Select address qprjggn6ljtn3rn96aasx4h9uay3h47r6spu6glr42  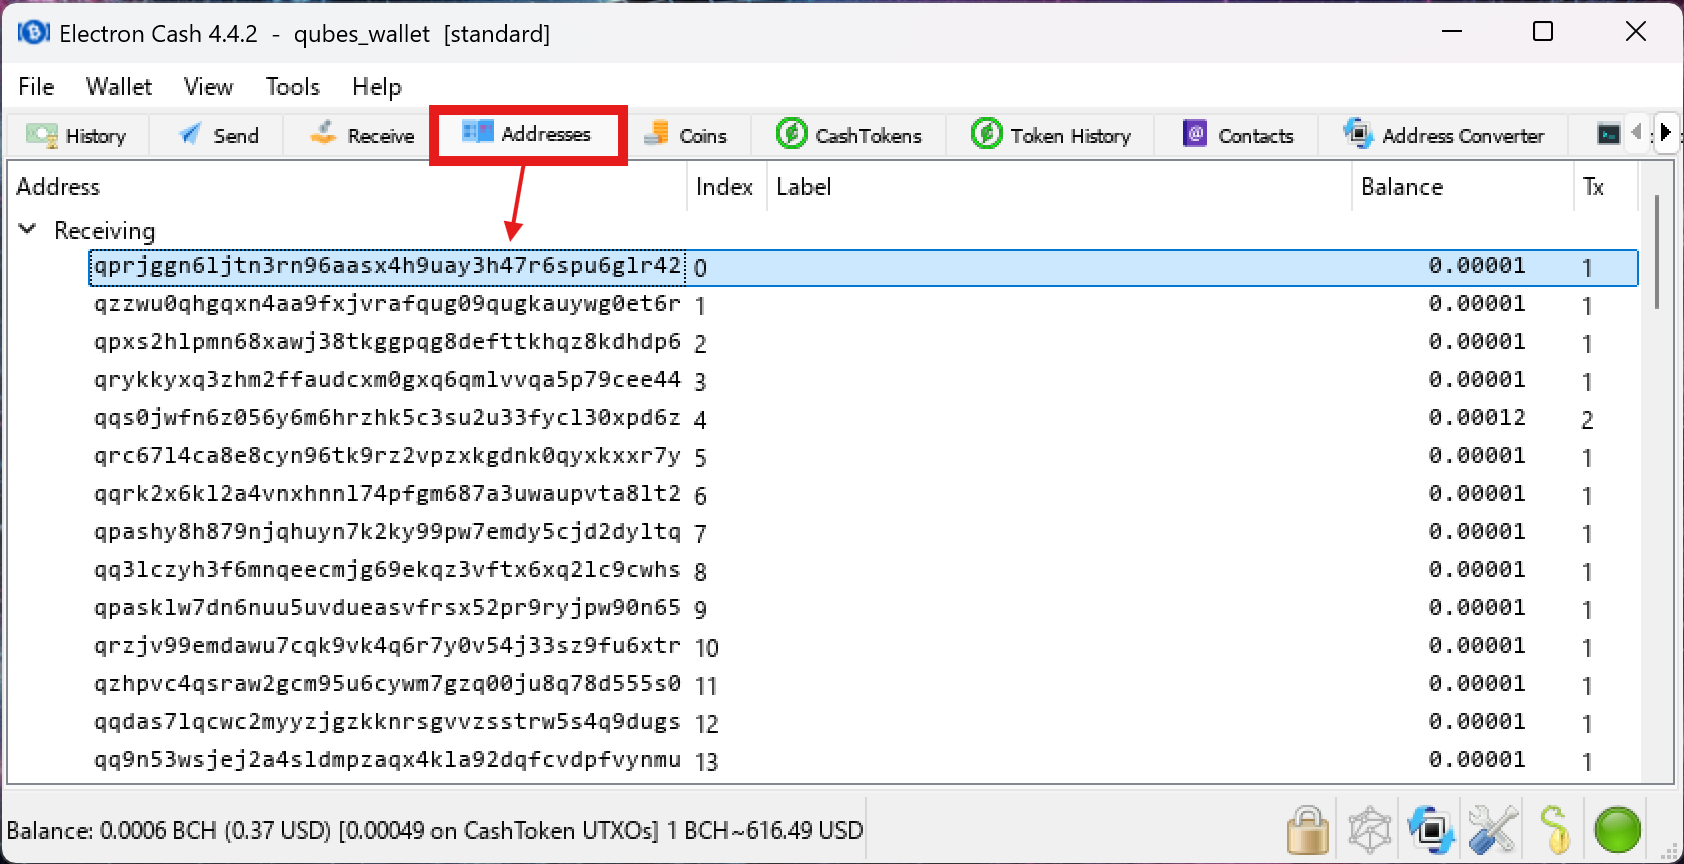click(x=387, y=267)
